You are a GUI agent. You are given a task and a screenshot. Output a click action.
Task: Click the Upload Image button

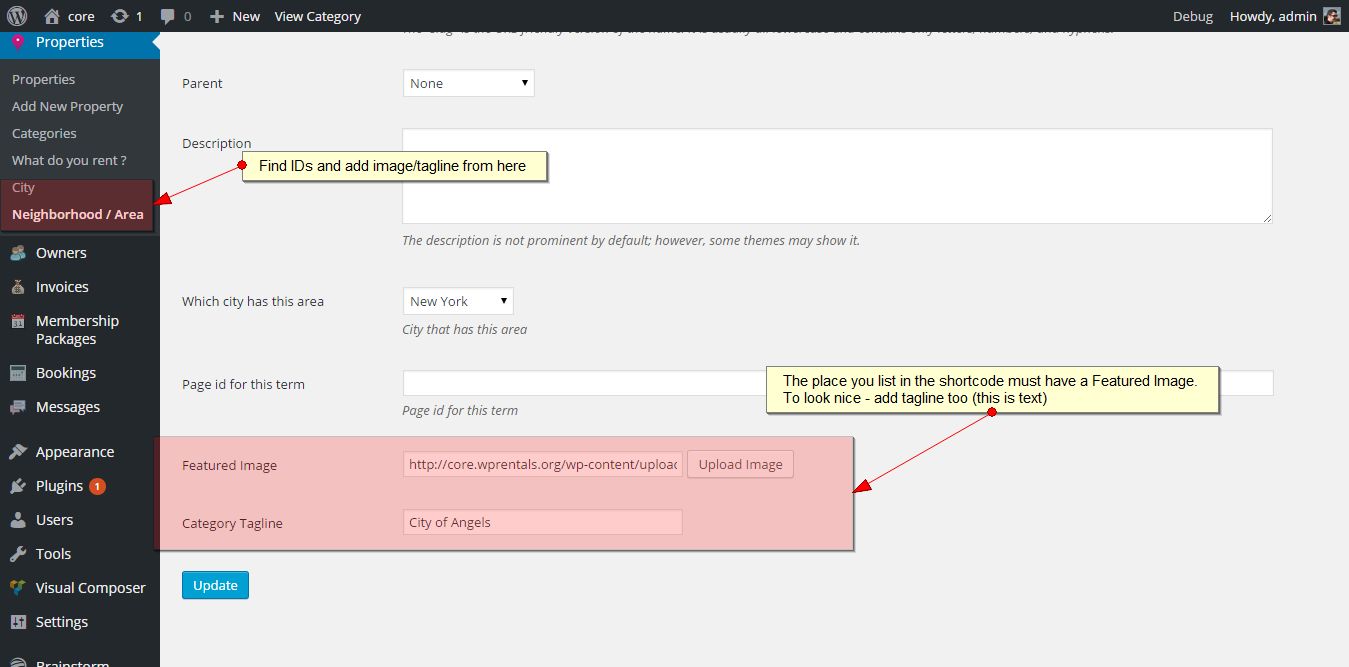coord(740,464)
